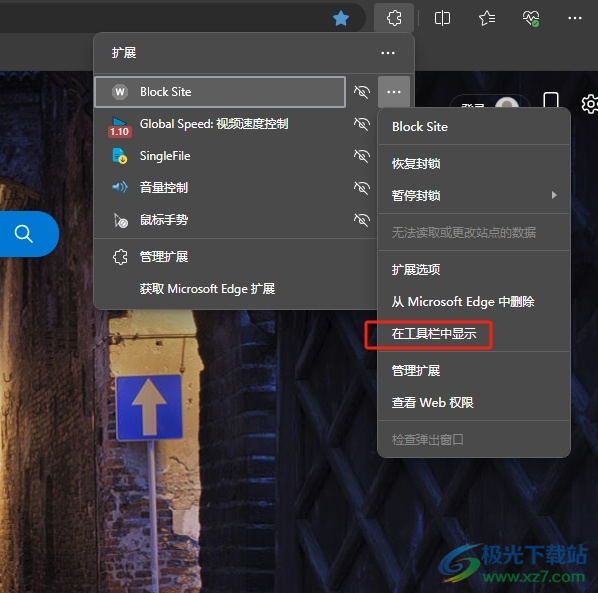Select 恢复封锁 in the context menu
The height and width of the screenshot is (593, 598).
point(474,164)
